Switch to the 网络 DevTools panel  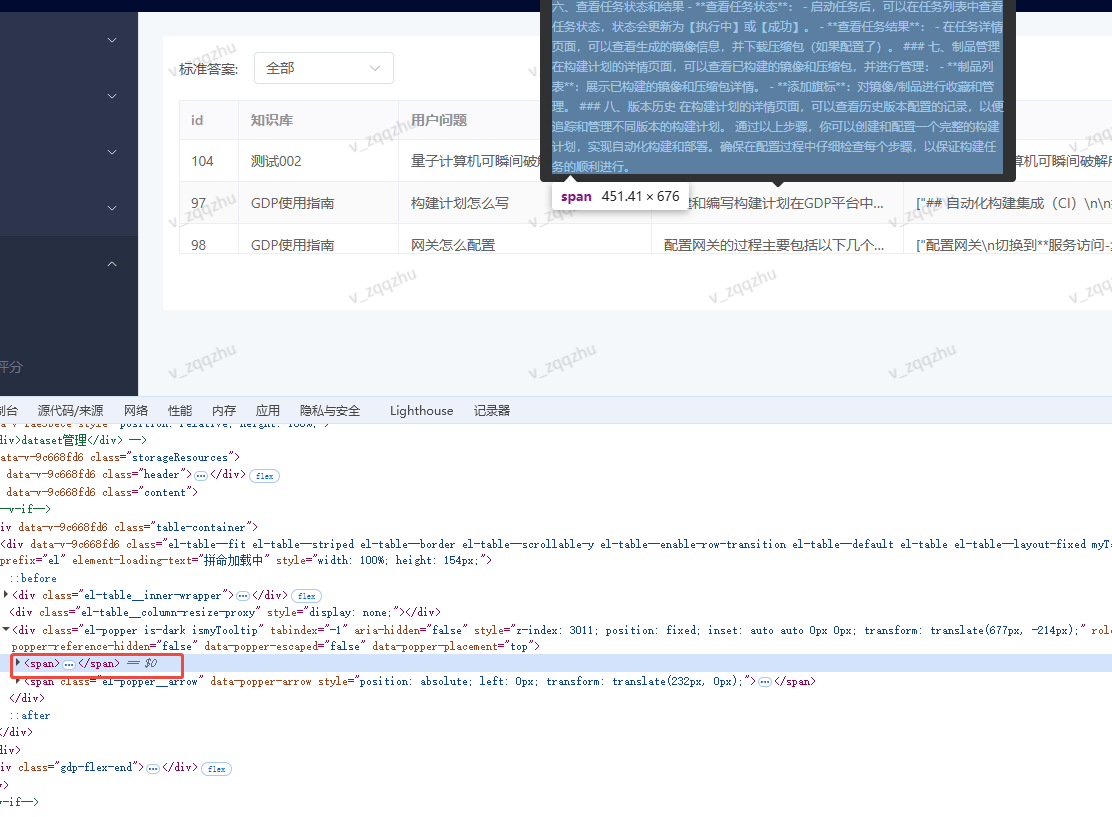[136, 410]
